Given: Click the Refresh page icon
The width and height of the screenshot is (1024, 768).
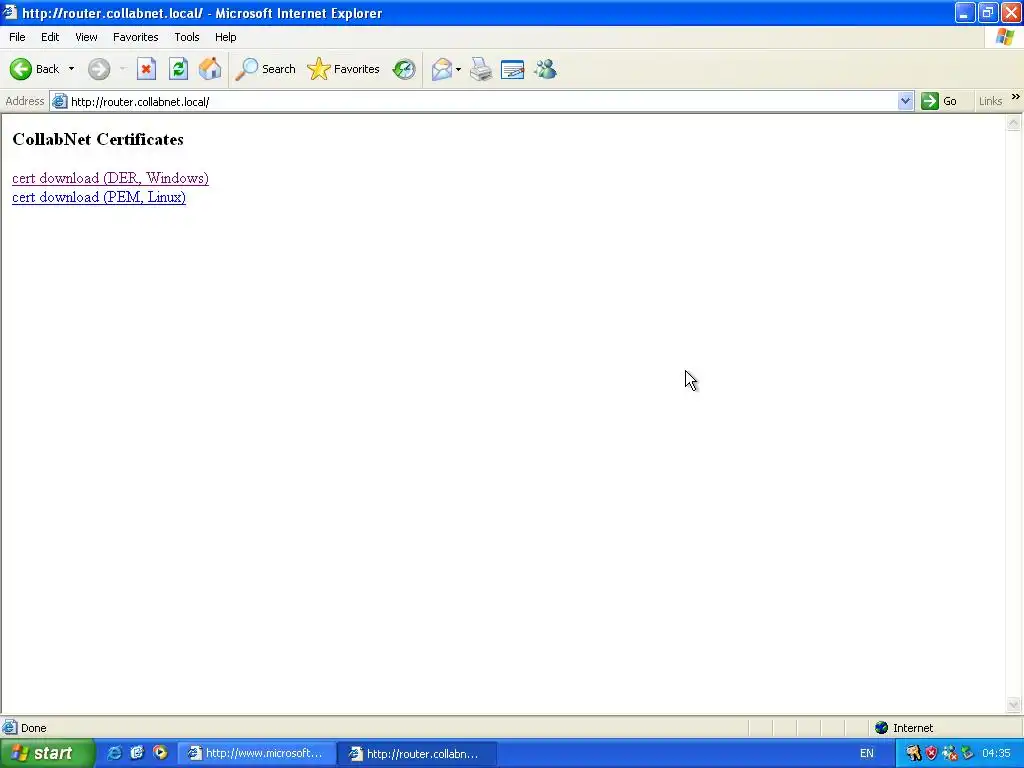Looking at the screenshot, I should click(178, 69).
